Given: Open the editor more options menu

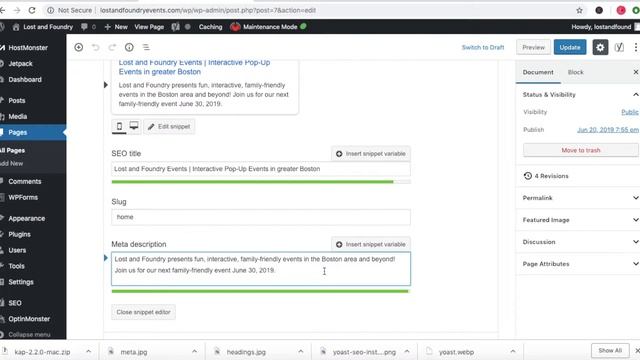Looking at the screenshot, I should click(636, 47).
